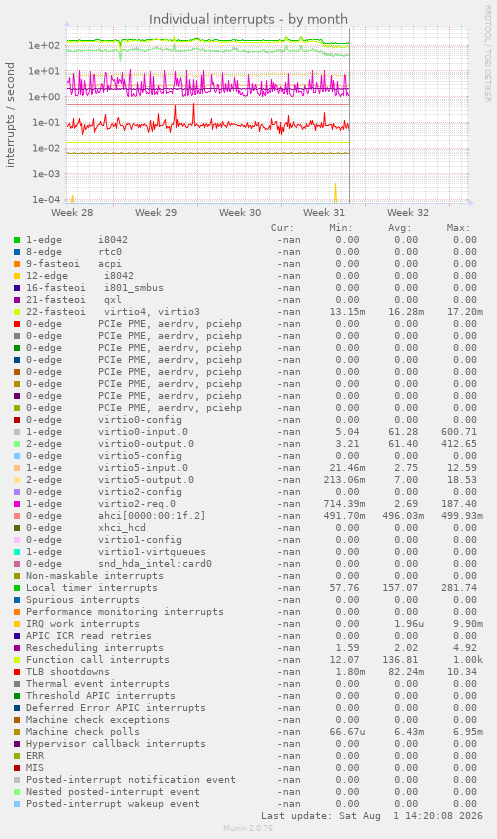Viewport: 497px width, 839px height.
Task: Click the swatch for Function call interrupts
Action: pyautogui.click(x=17, y=660)
